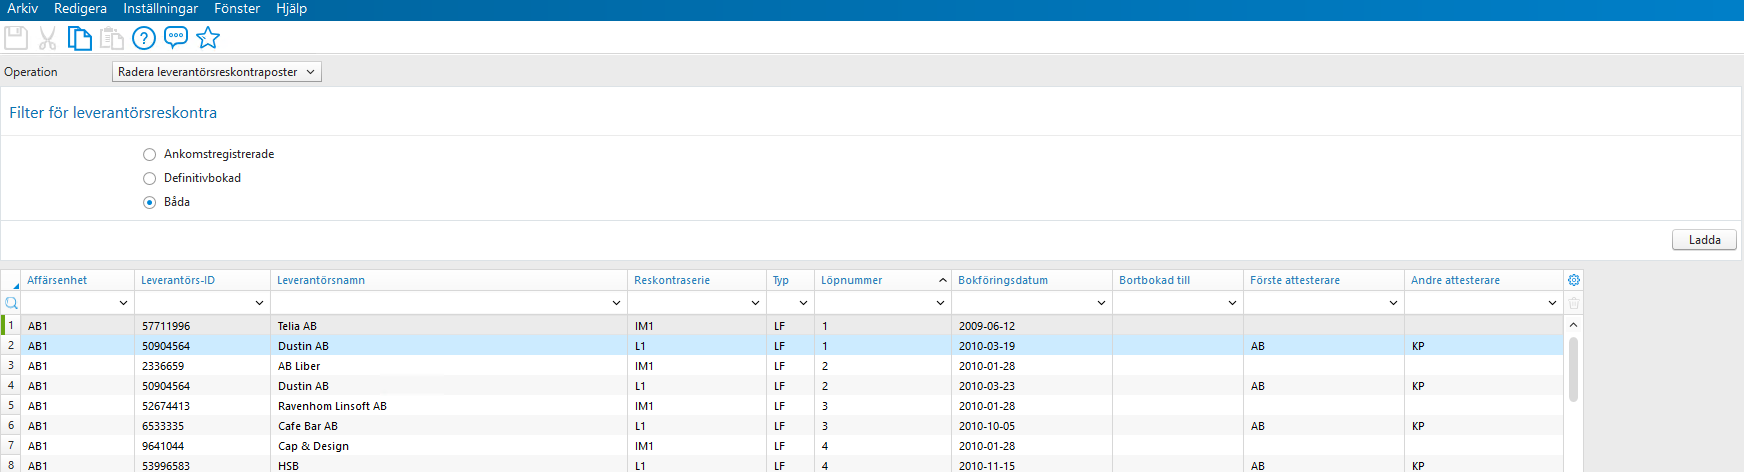Select the Definitivbokad radio button

pos(150,178)
